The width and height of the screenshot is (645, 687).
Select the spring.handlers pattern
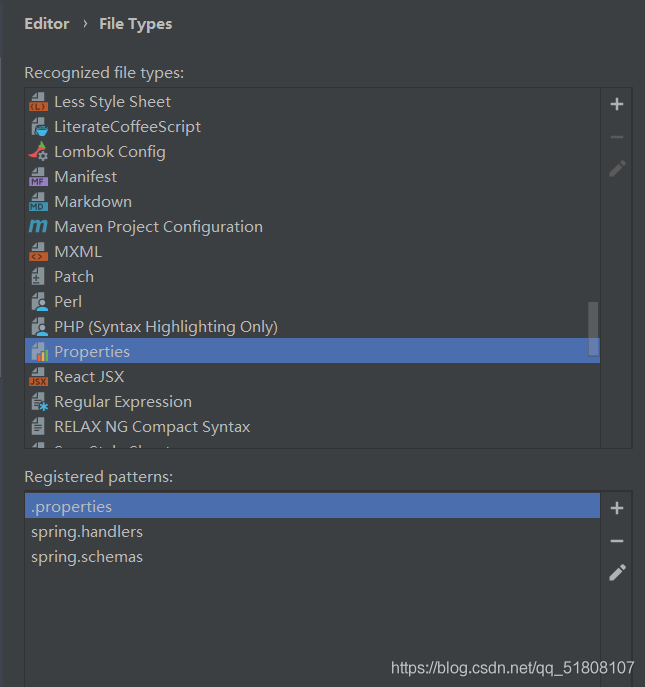[x=87, y=532]
